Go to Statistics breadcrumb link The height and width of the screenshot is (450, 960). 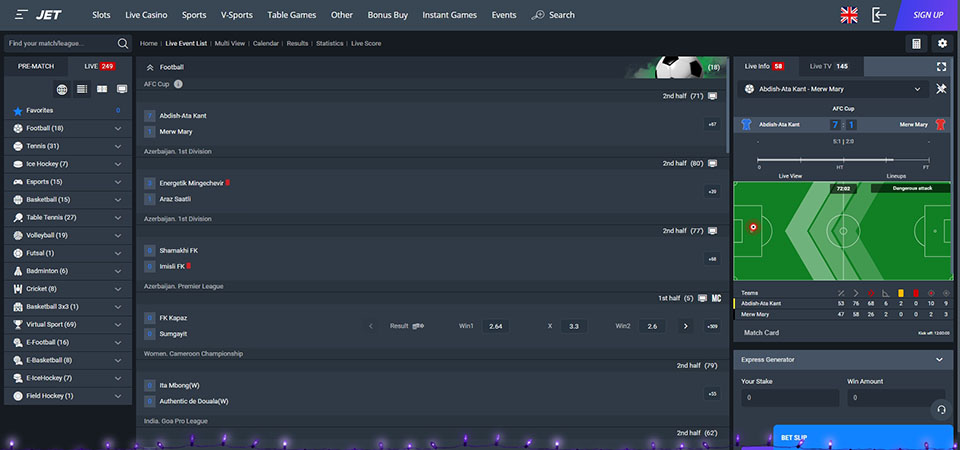[329, 43]
